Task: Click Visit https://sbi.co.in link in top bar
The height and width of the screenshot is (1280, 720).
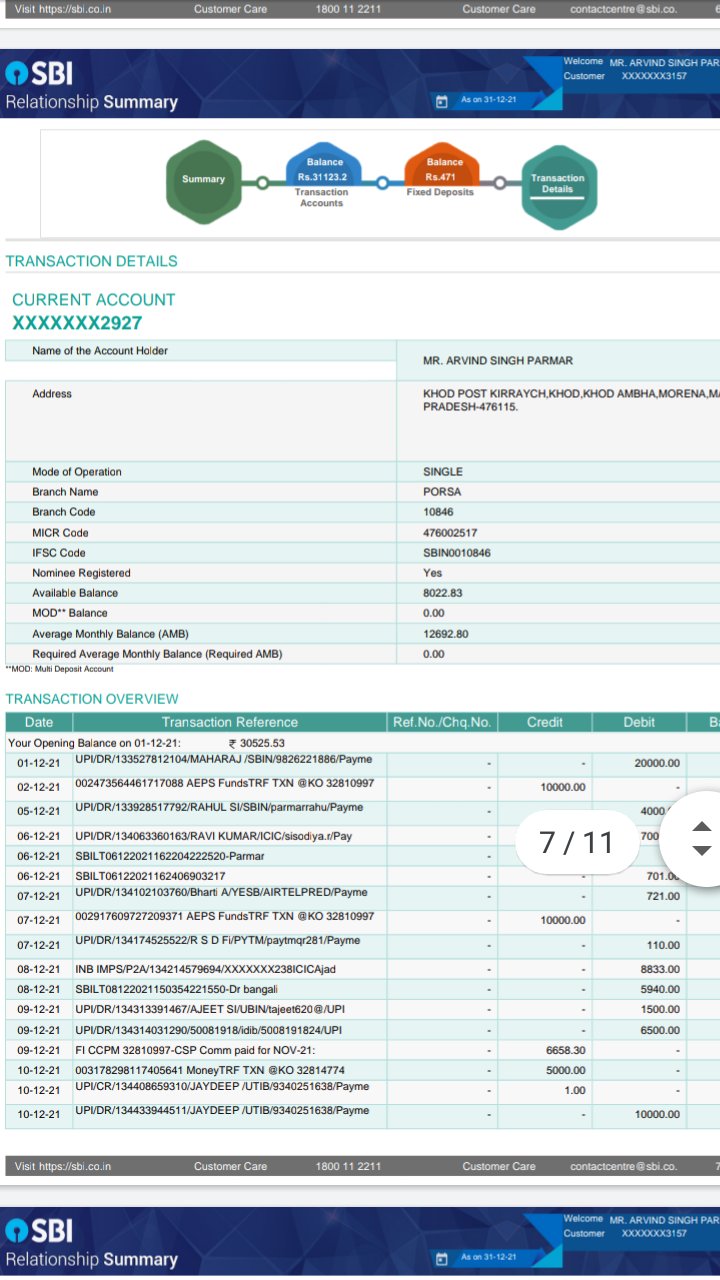Action: 63,9
